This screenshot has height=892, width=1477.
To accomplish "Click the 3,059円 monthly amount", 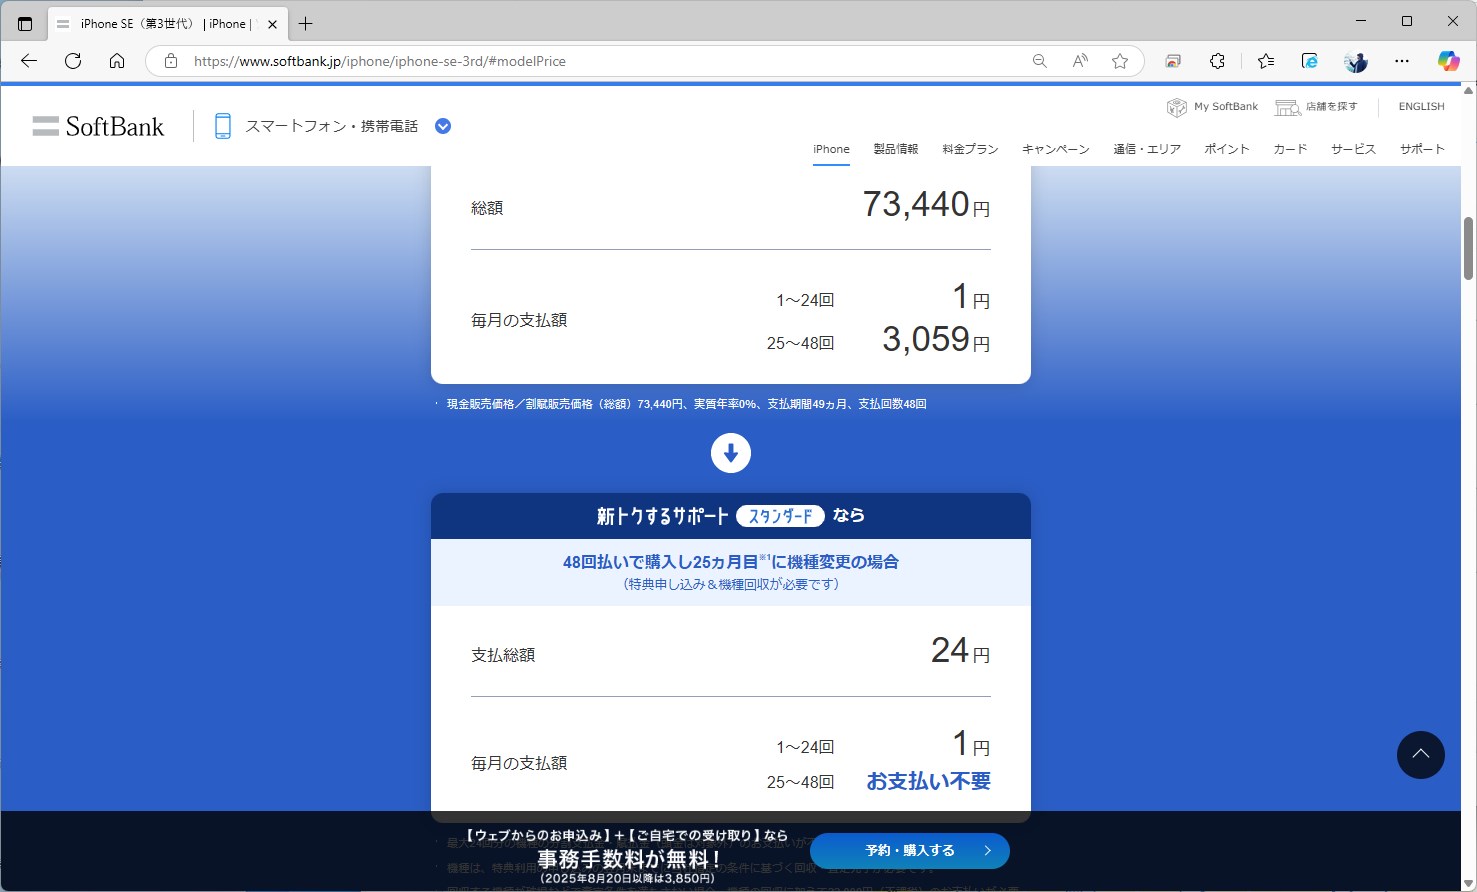I will 936,340.
